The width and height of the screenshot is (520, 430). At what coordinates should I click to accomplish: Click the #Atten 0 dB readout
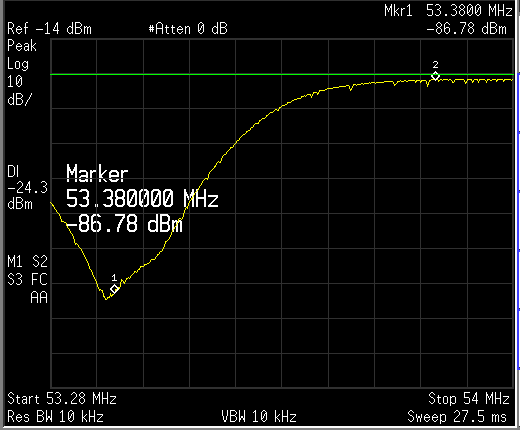188,29
